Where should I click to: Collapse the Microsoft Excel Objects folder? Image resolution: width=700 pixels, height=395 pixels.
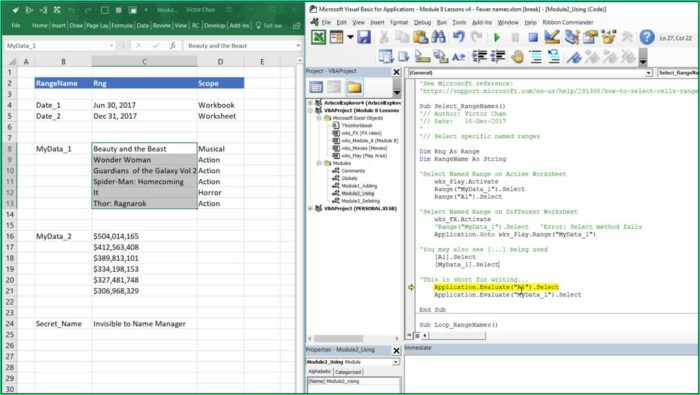coord(319,118)
